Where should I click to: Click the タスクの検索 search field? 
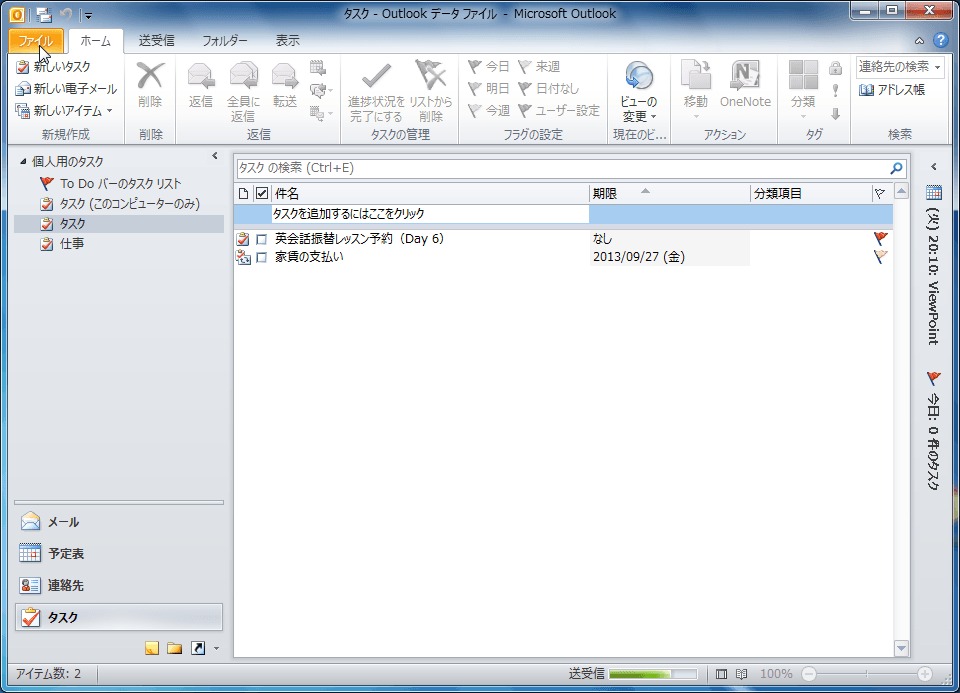(562, 168)
